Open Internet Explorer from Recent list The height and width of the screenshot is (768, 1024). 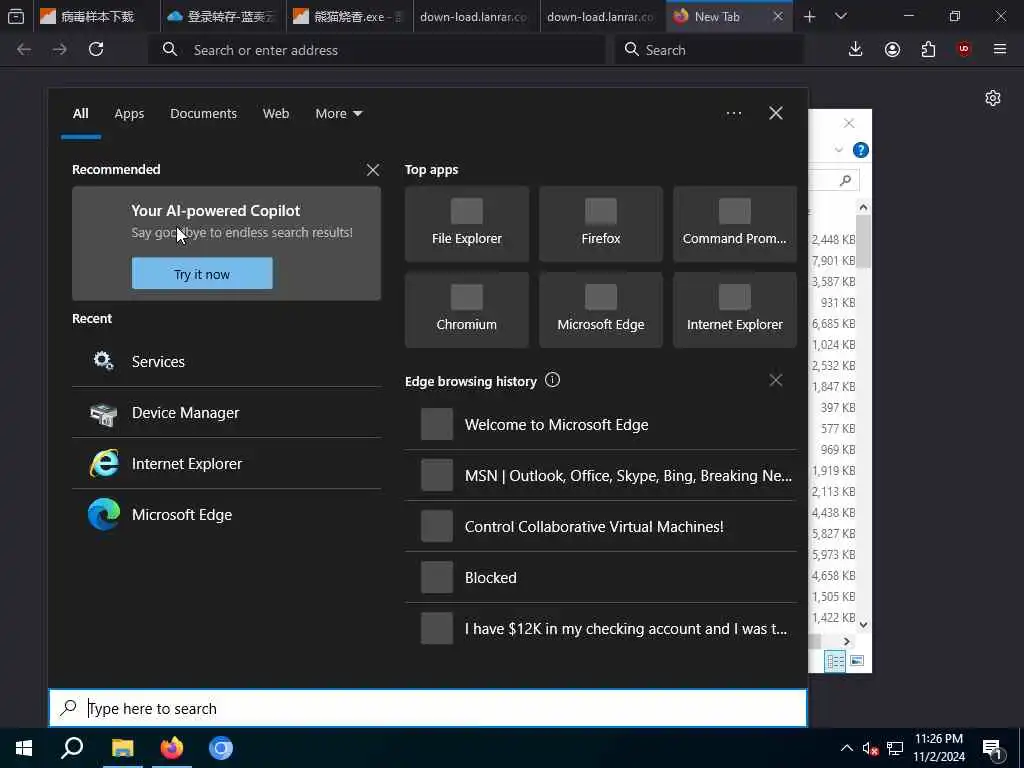[226, 464]
